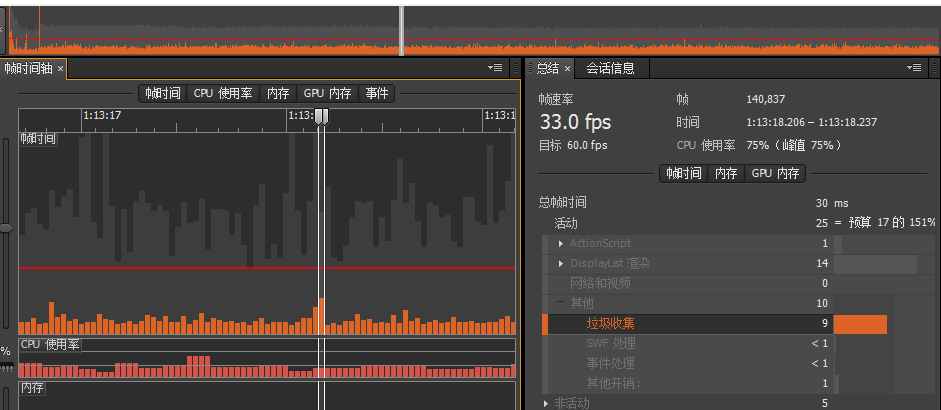
Task: Click the 帧时间 graph label
Action: point(38,139)
